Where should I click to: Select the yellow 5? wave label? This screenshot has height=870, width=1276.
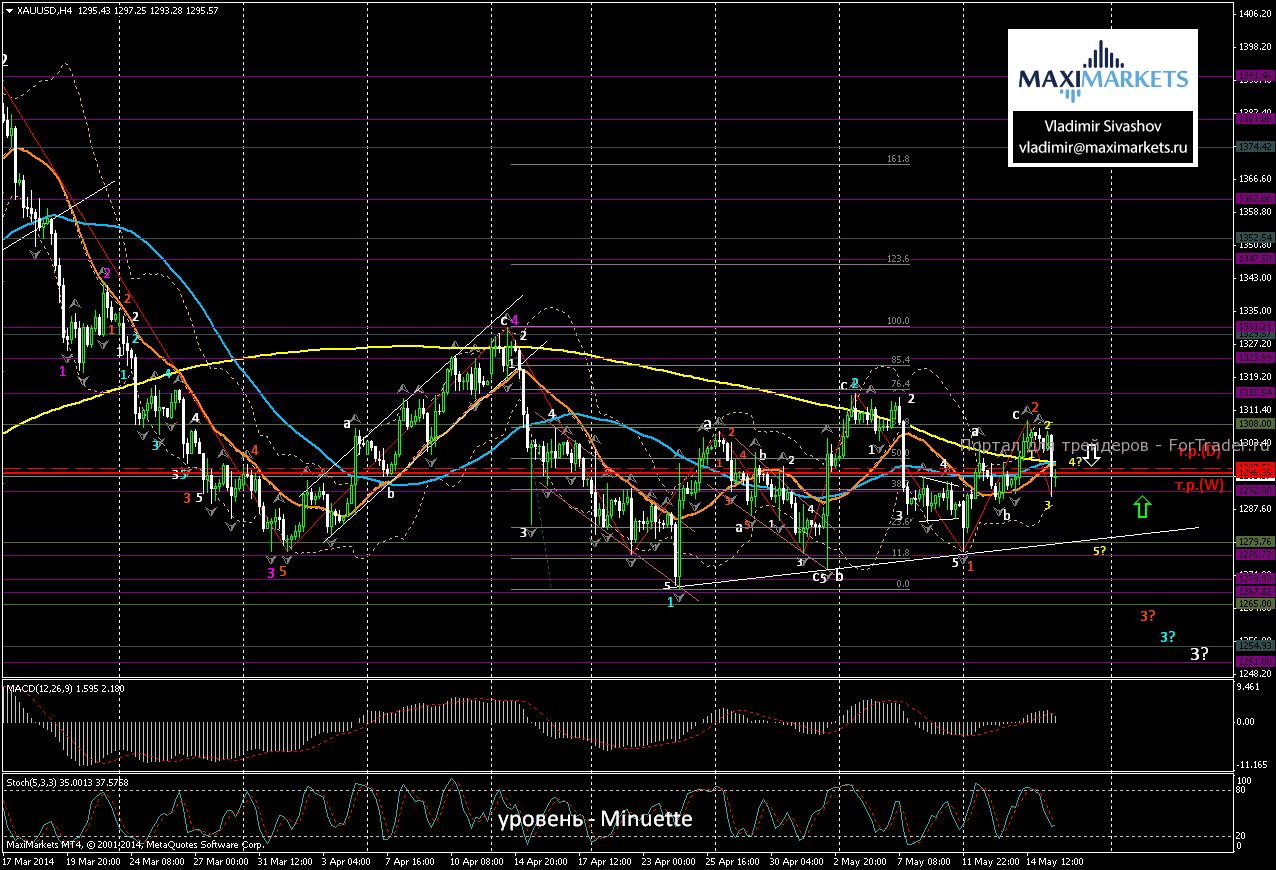click(1099, 551)
